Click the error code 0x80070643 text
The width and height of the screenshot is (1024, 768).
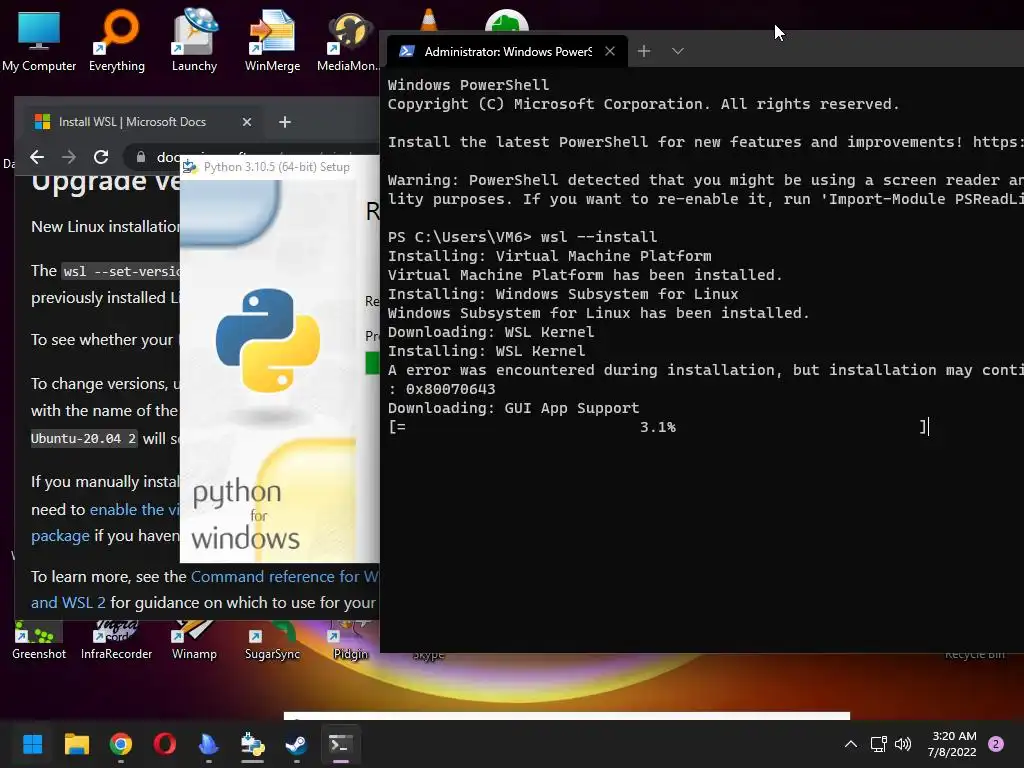451,389
